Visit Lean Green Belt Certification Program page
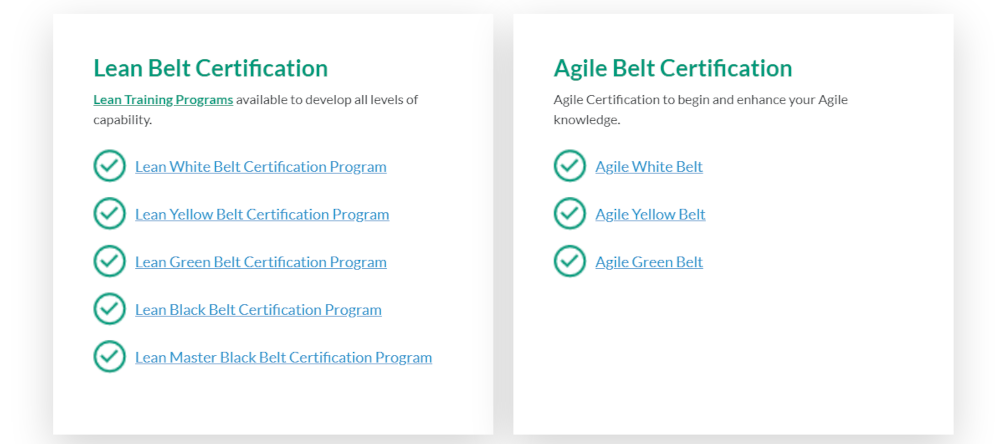 261,262
